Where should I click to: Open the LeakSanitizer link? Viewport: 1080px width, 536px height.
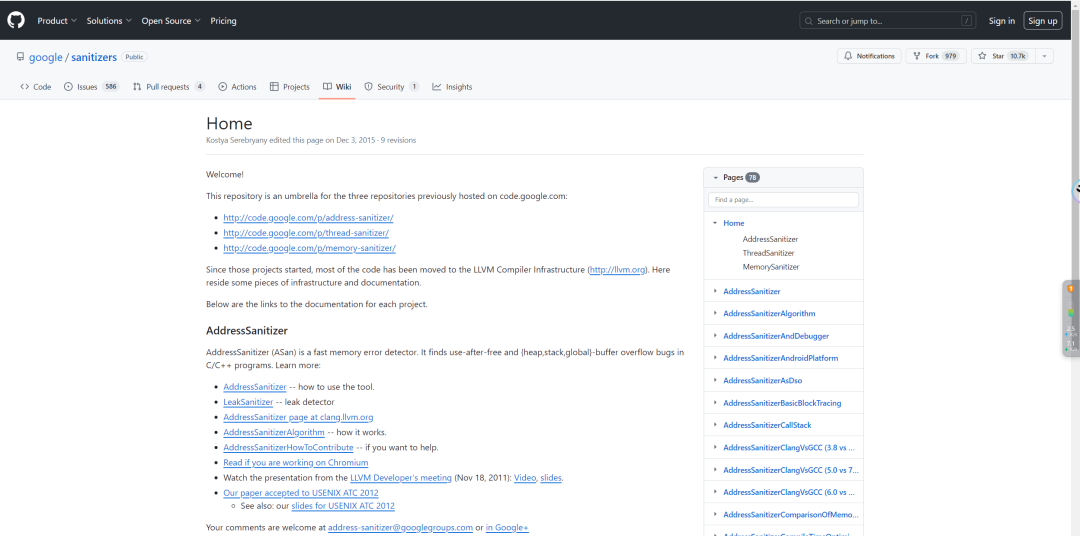click(x=248, y=402)
